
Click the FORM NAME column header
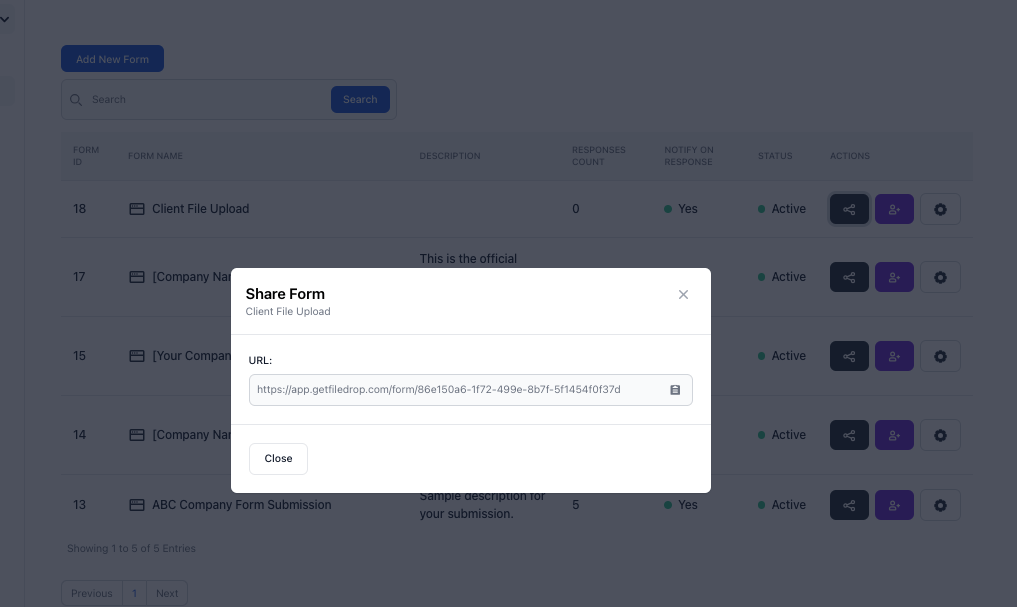155,156
